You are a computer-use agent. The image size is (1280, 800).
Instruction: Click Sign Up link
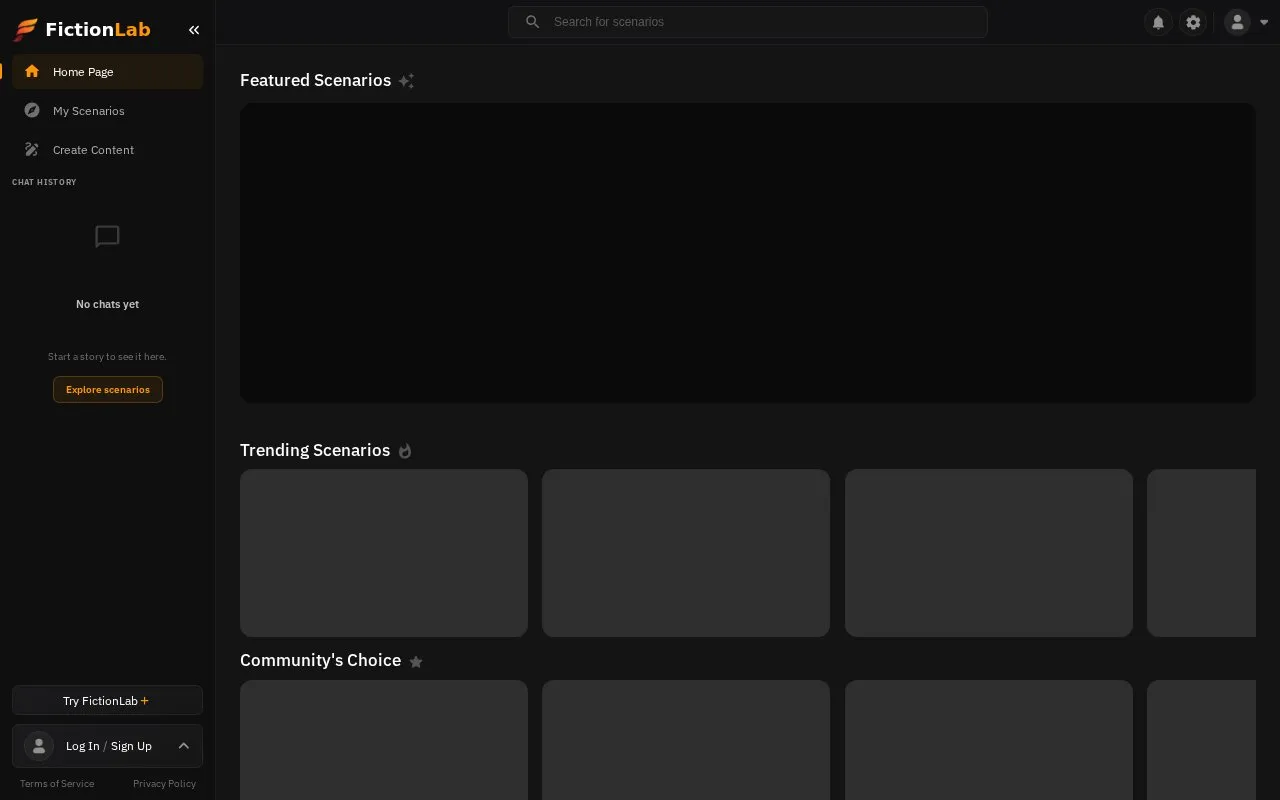pos(131,746)
